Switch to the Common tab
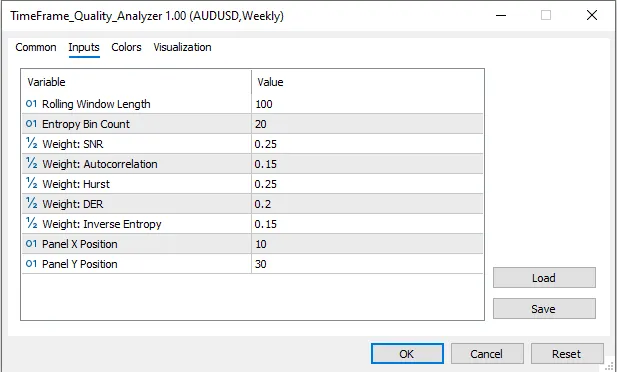The width and height of the screenshot is (617, 372). tap(36, 47)
